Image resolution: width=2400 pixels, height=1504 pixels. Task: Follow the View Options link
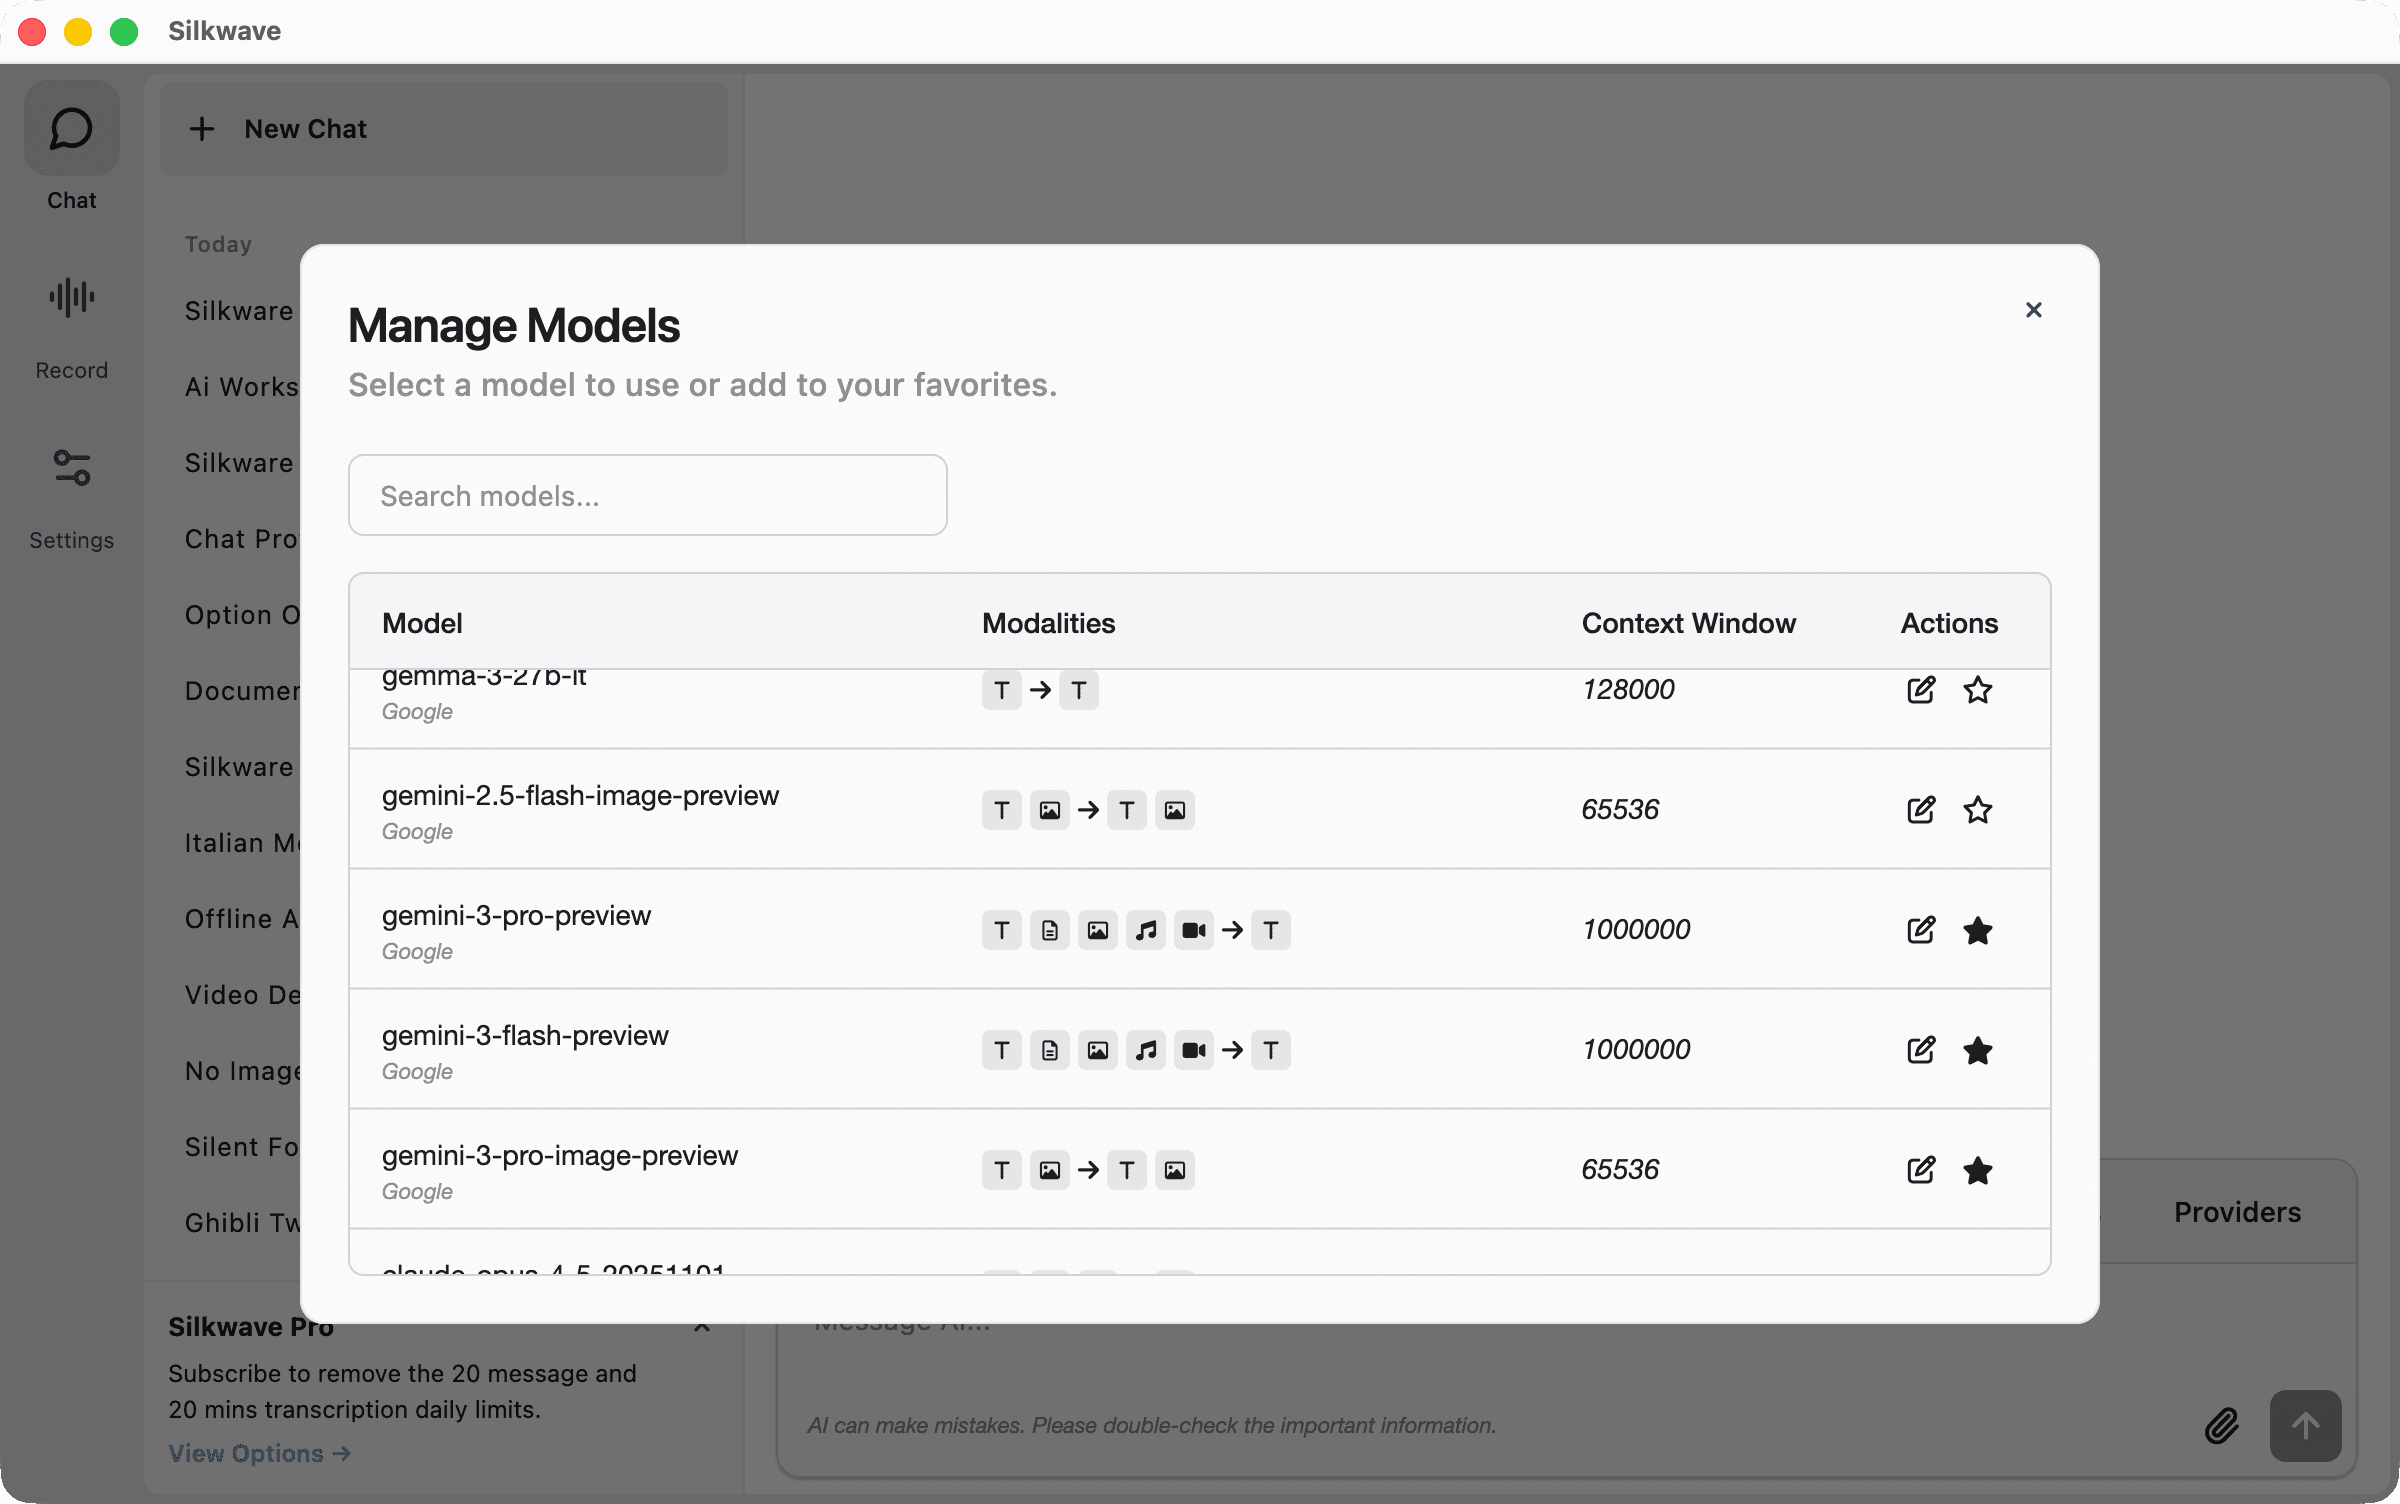(x=259, y=1453)
